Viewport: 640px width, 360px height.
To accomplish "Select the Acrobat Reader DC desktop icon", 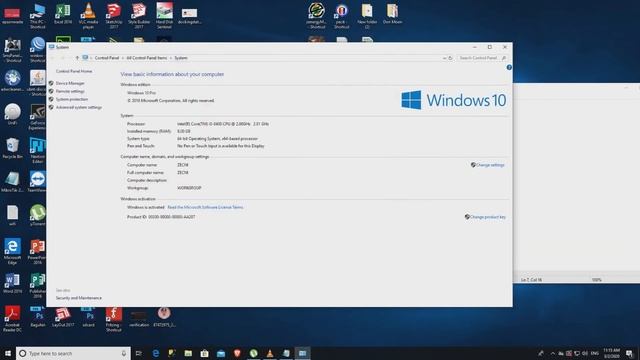I will point(13,319).
